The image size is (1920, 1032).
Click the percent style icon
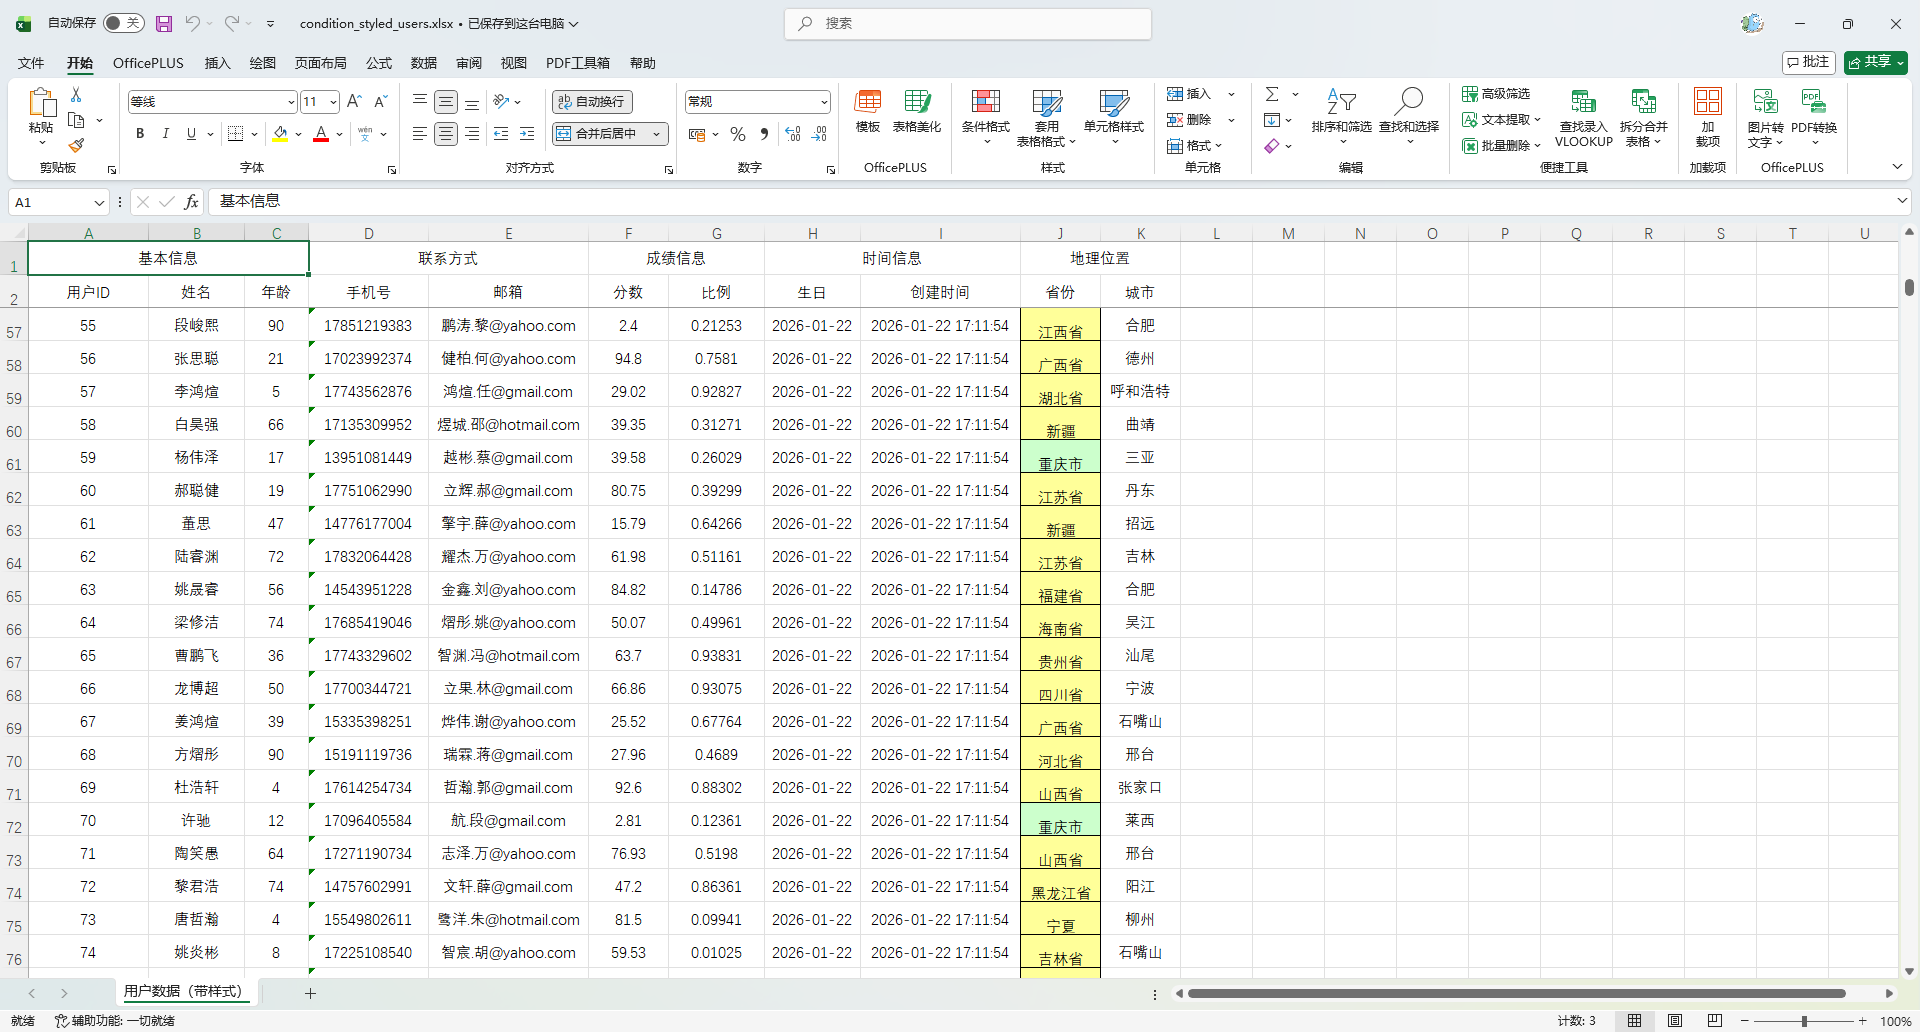(738, 134)
